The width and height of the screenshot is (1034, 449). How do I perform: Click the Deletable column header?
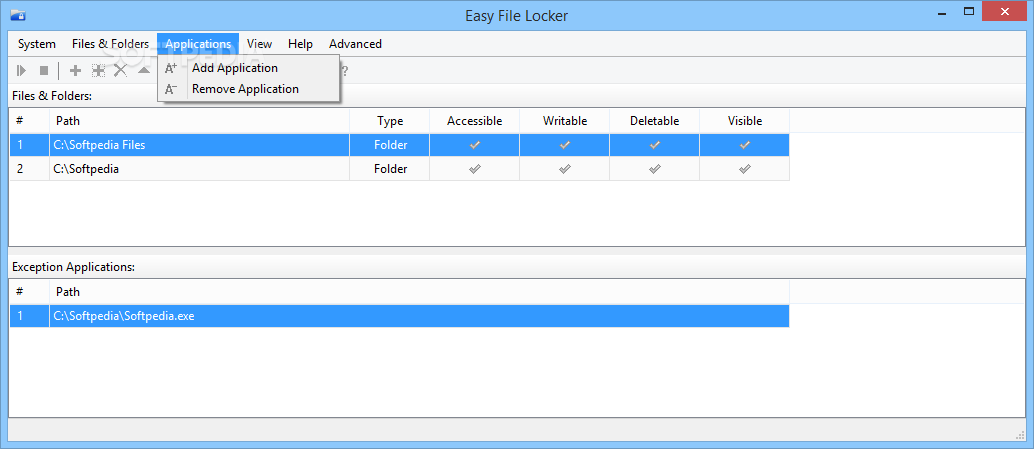tap(654, 121)
